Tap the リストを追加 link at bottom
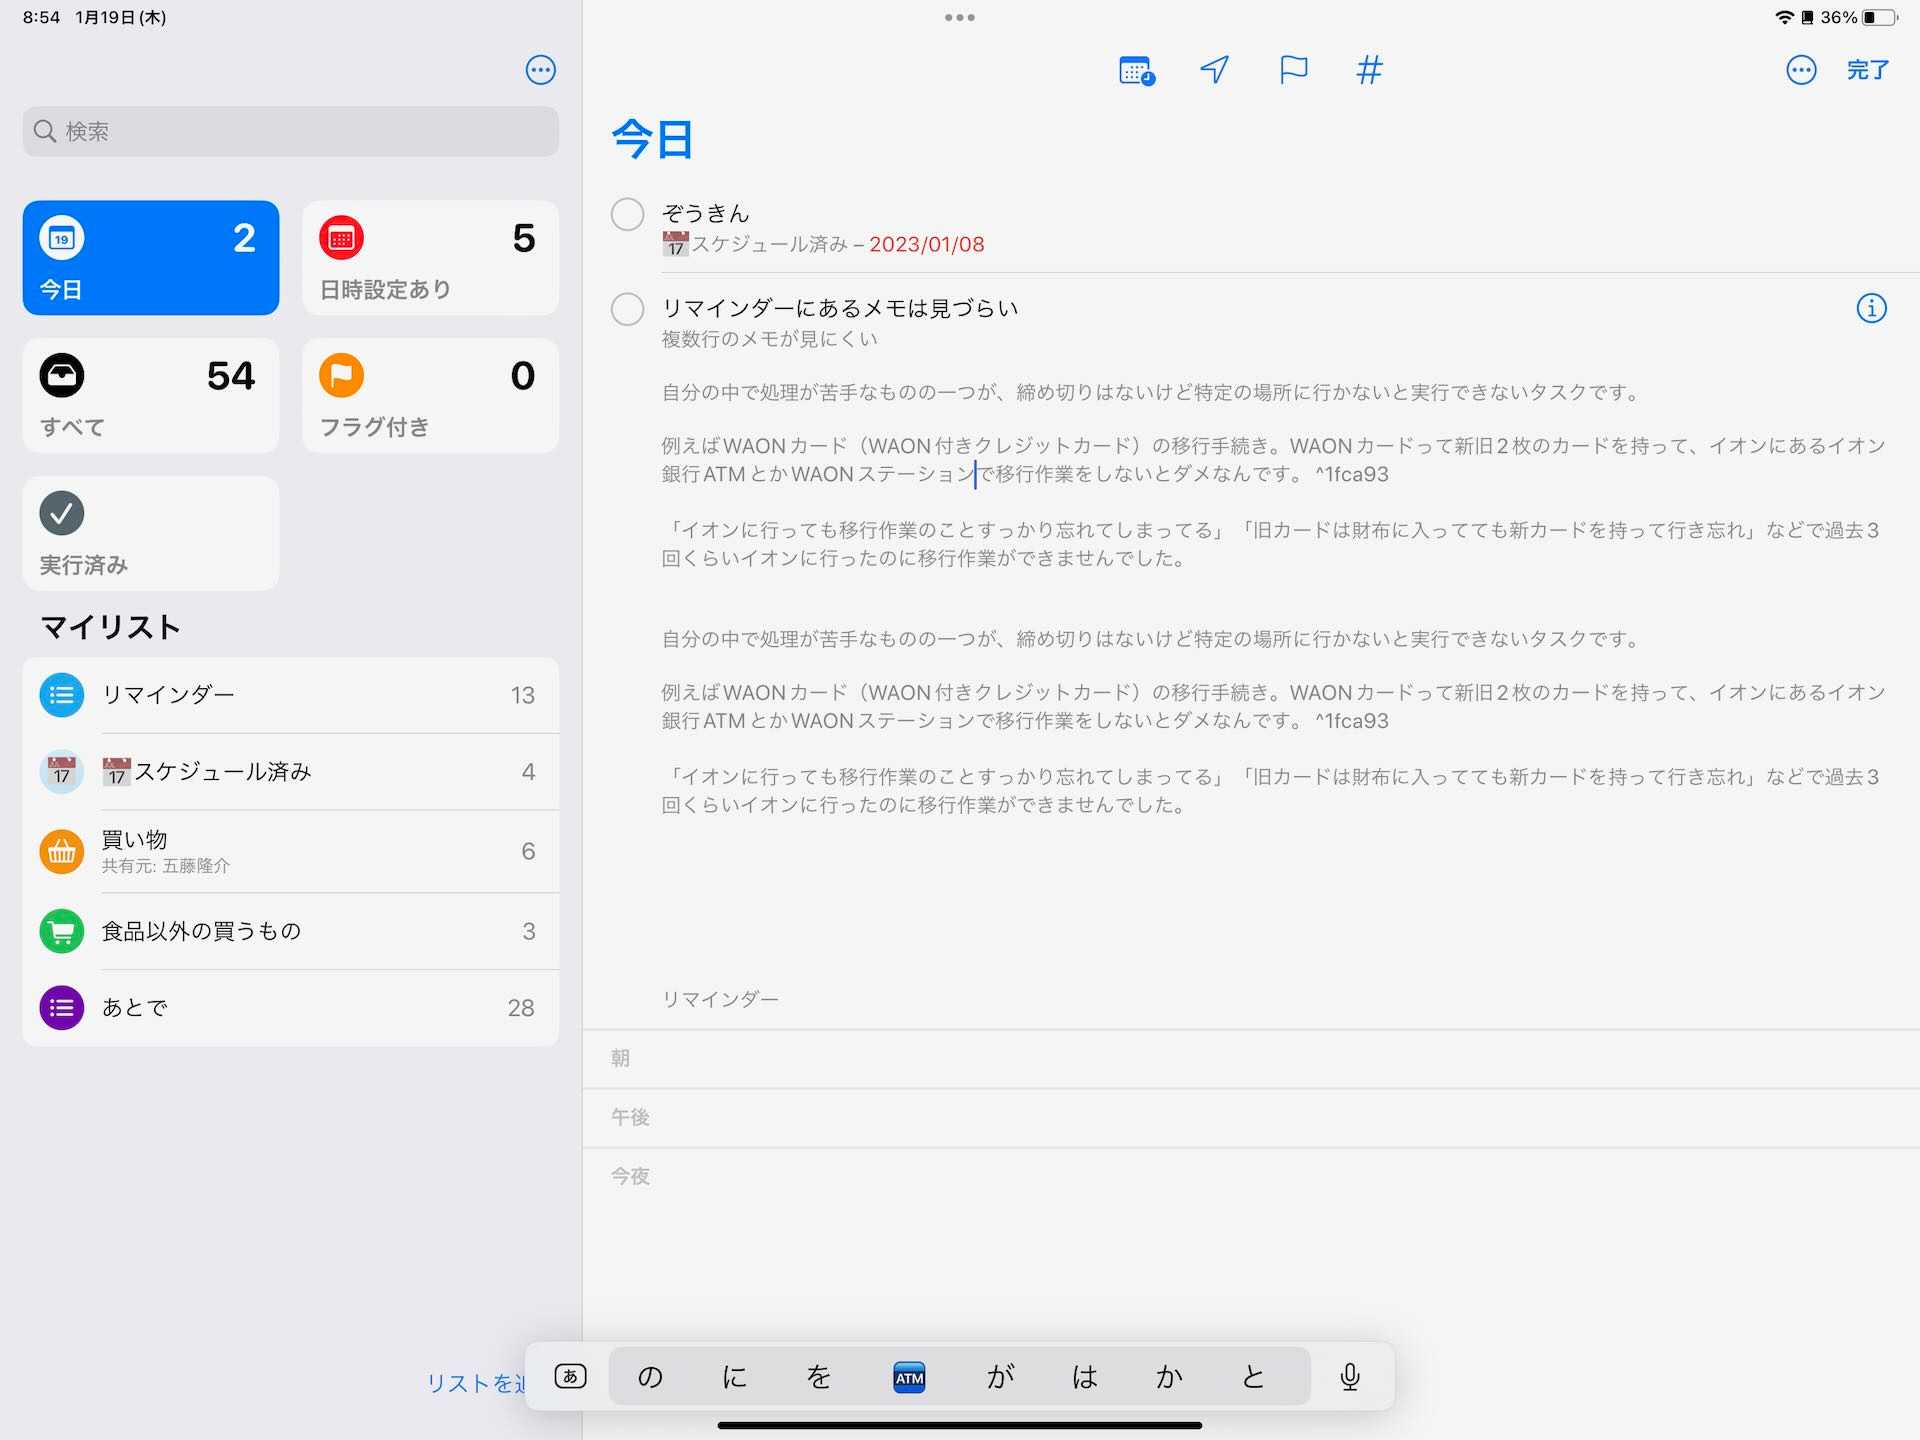Viewport: 1920px width, 1440px height. (x=476, y=1383)
